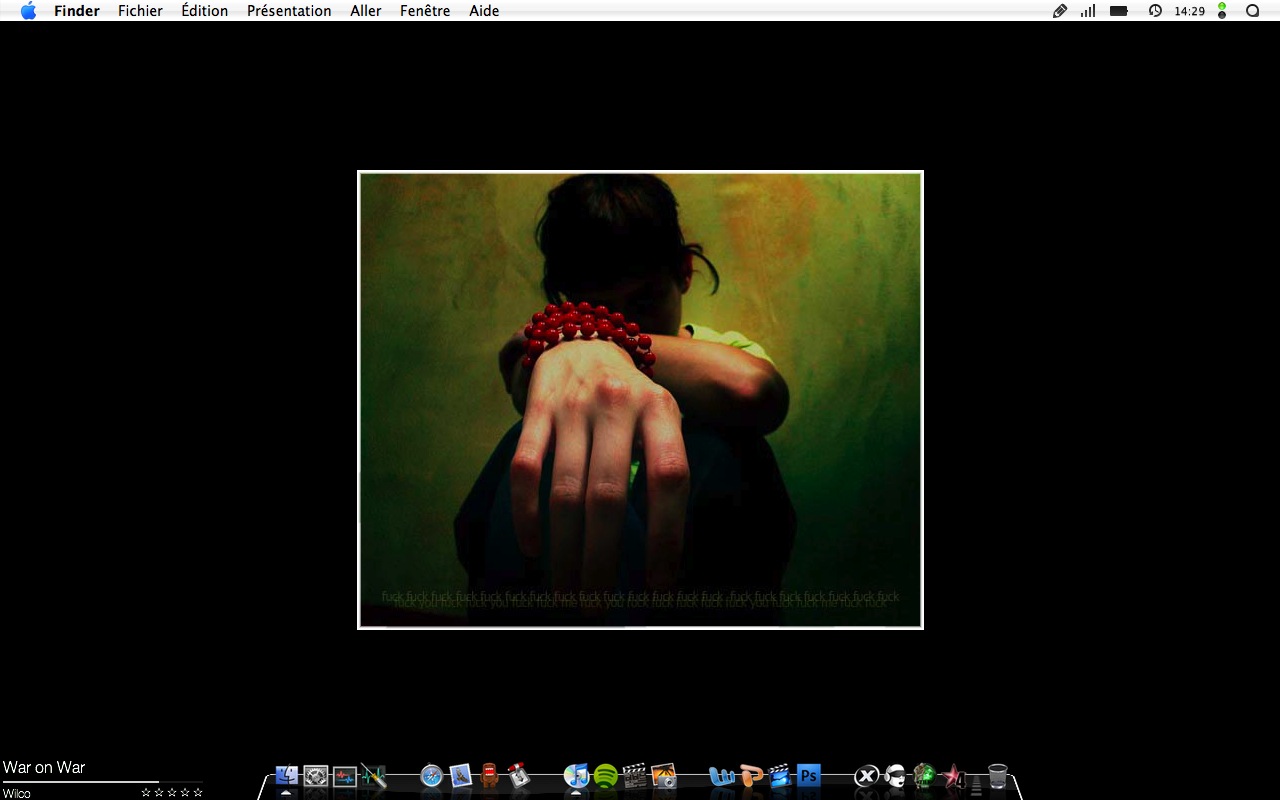The height and width of the screenshot is (800, 1280).
Task: Open System Preferences gear in the Dock
Action: 316,776
